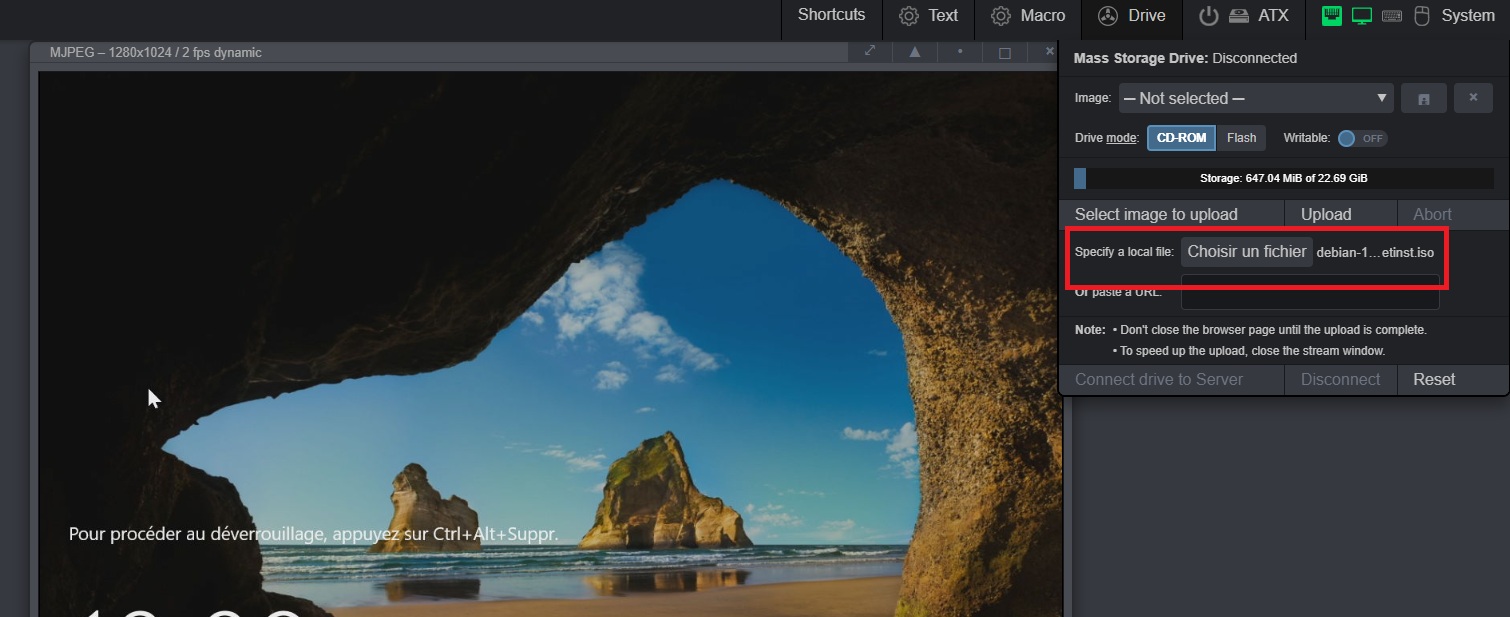Click the X remove image button beside Image
Image resolution: width=1510 pixels, height=617 pixels.
(1473, 98)
